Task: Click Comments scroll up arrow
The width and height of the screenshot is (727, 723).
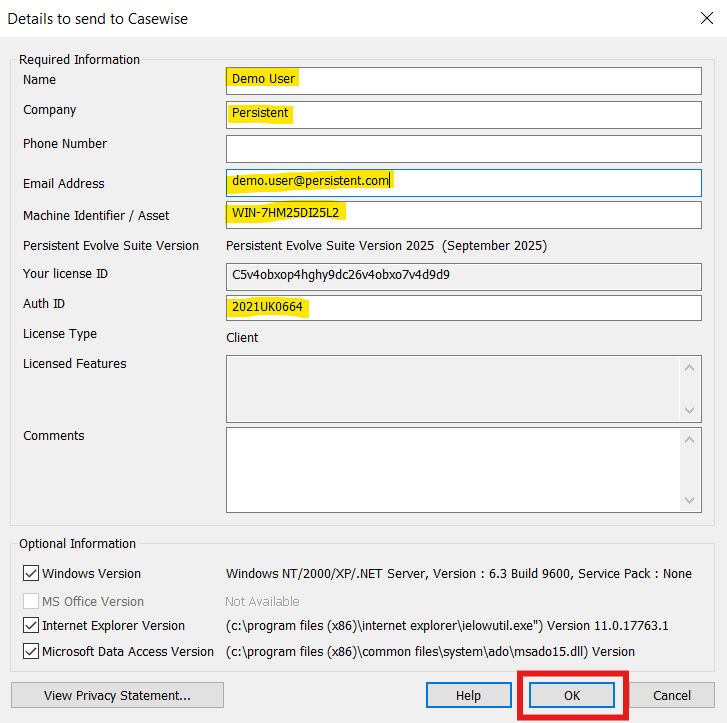Action: click(x=689, y=440)
